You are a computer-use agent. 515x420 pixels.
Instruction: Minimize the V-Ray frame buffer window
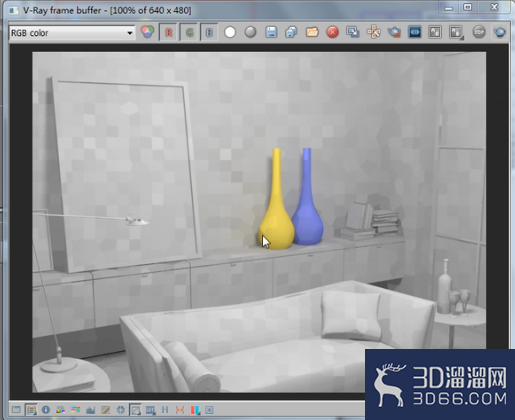tap(449, 7)
